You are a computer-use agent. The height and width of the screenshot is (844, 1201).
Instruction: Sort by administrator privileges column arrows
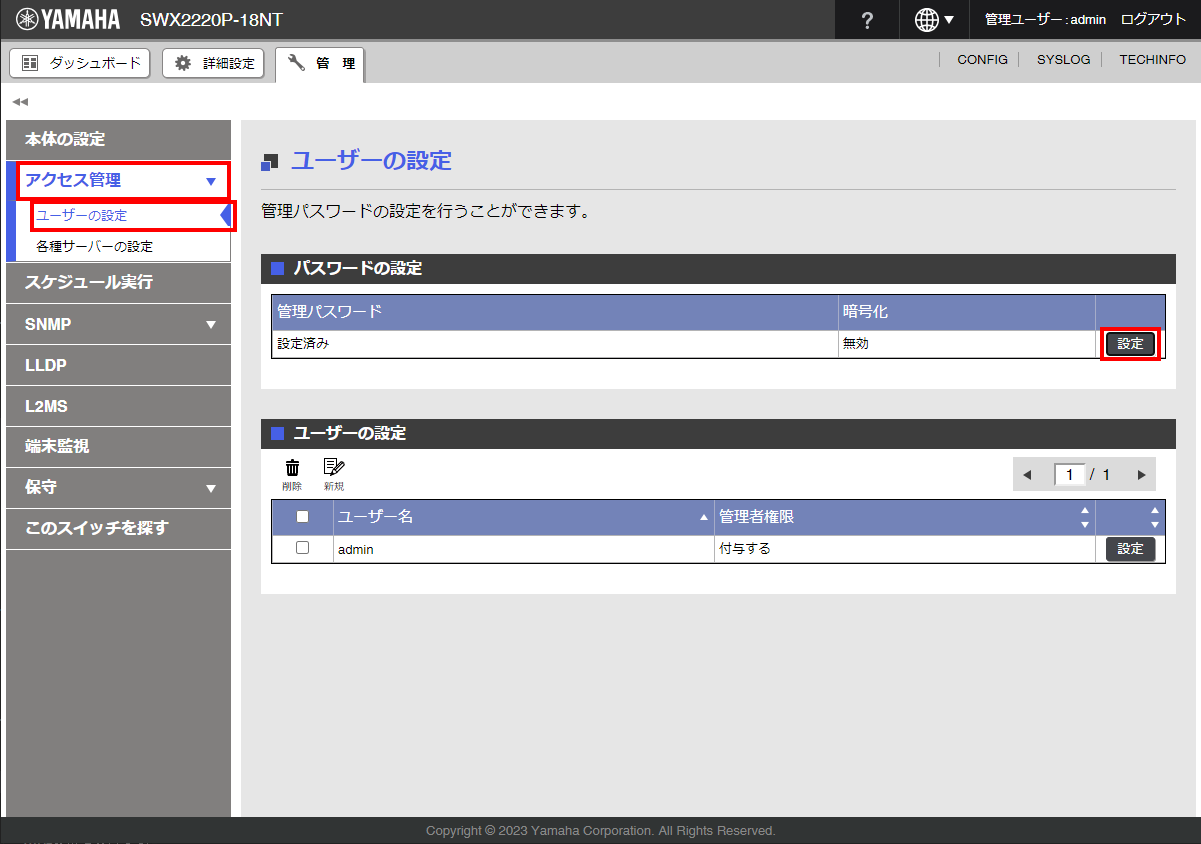(x=1085, y=518)
